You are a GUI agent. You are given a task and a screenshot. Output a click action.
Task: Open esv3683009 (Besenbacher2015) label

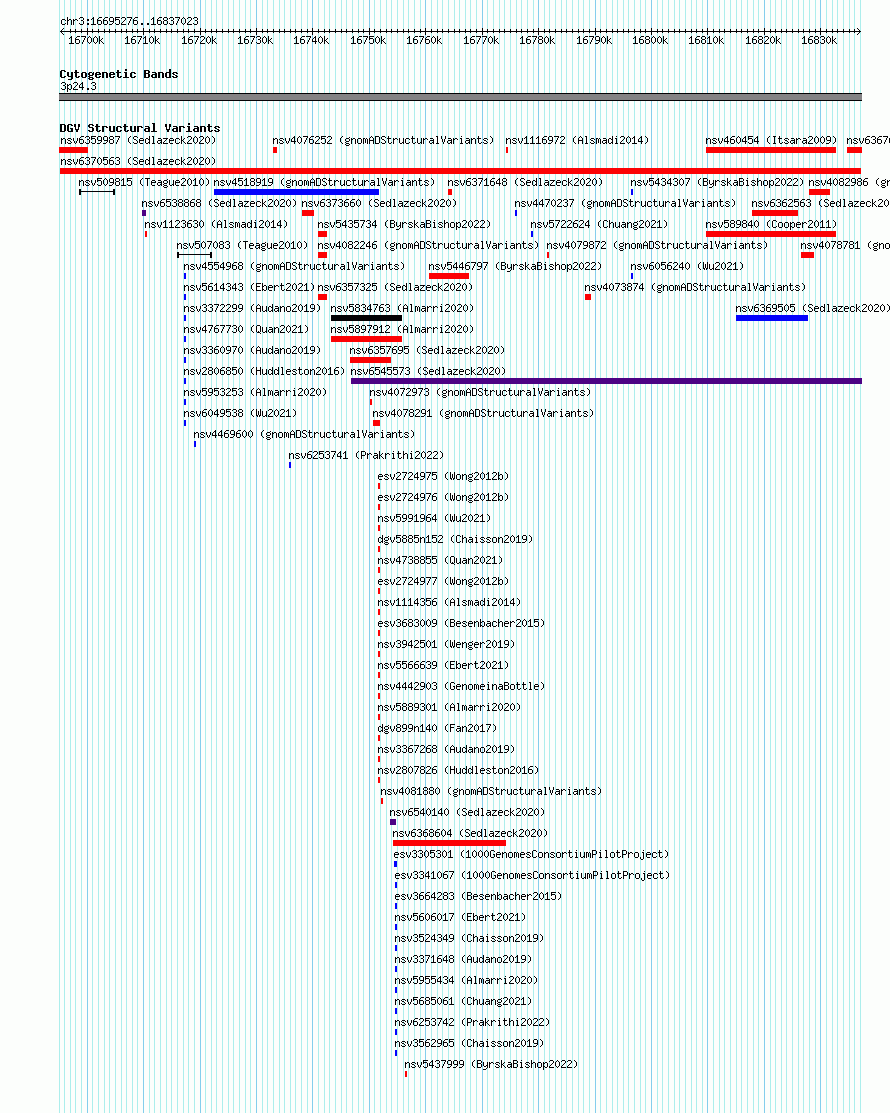coord(461,623)
